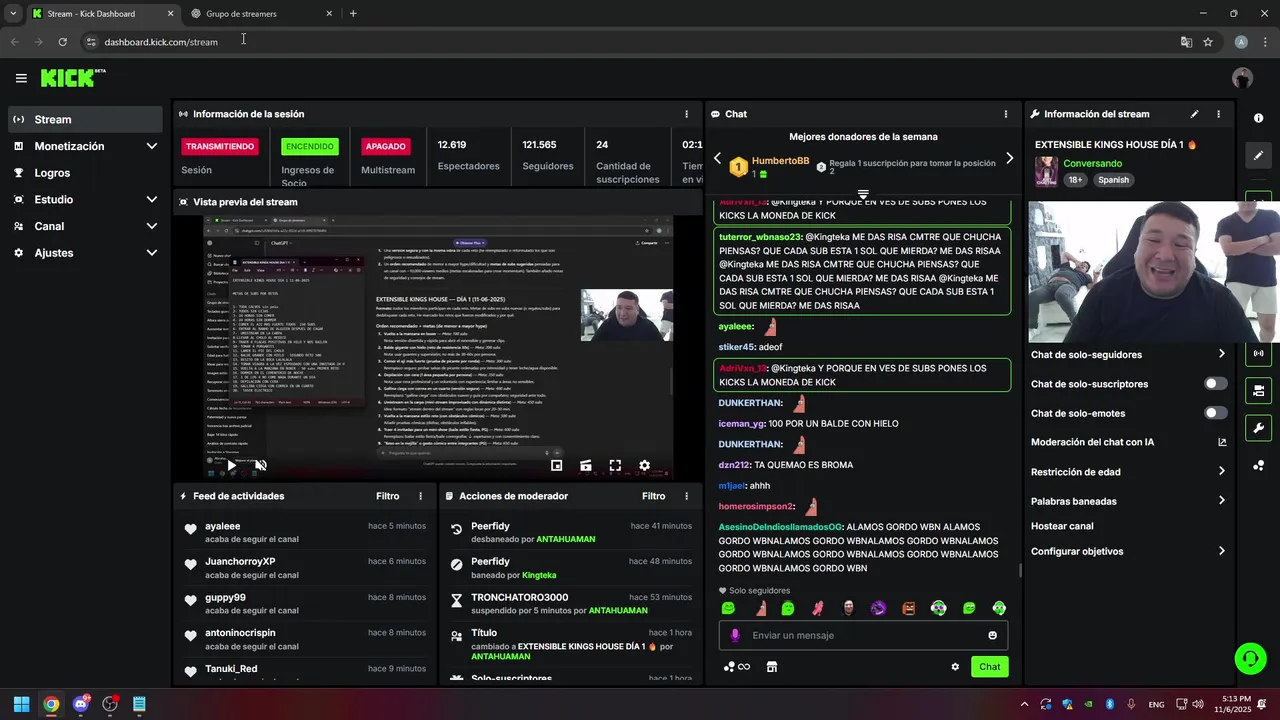Bookmark this page with the star icon
Image resolution: width=1280 pixels, height=720 pixels.
(1208, 42)
